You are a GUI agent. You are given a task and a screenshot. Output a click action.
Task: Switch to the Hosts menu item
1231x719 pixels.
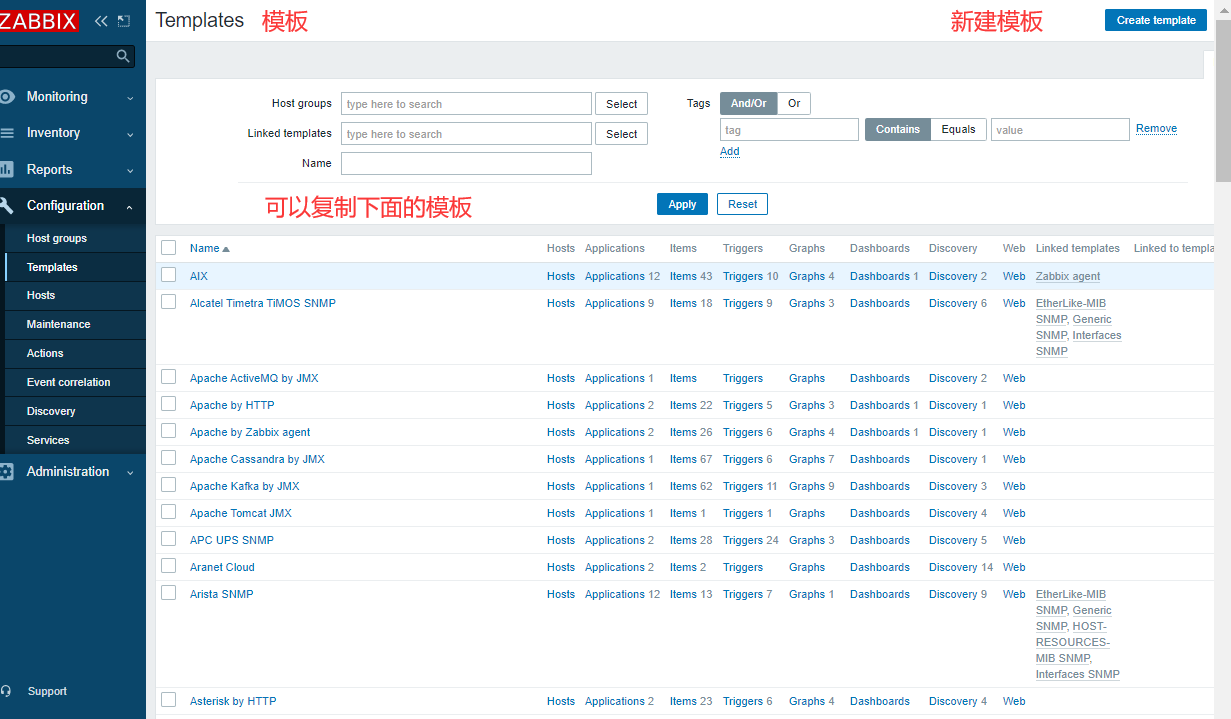click(41, 295)
